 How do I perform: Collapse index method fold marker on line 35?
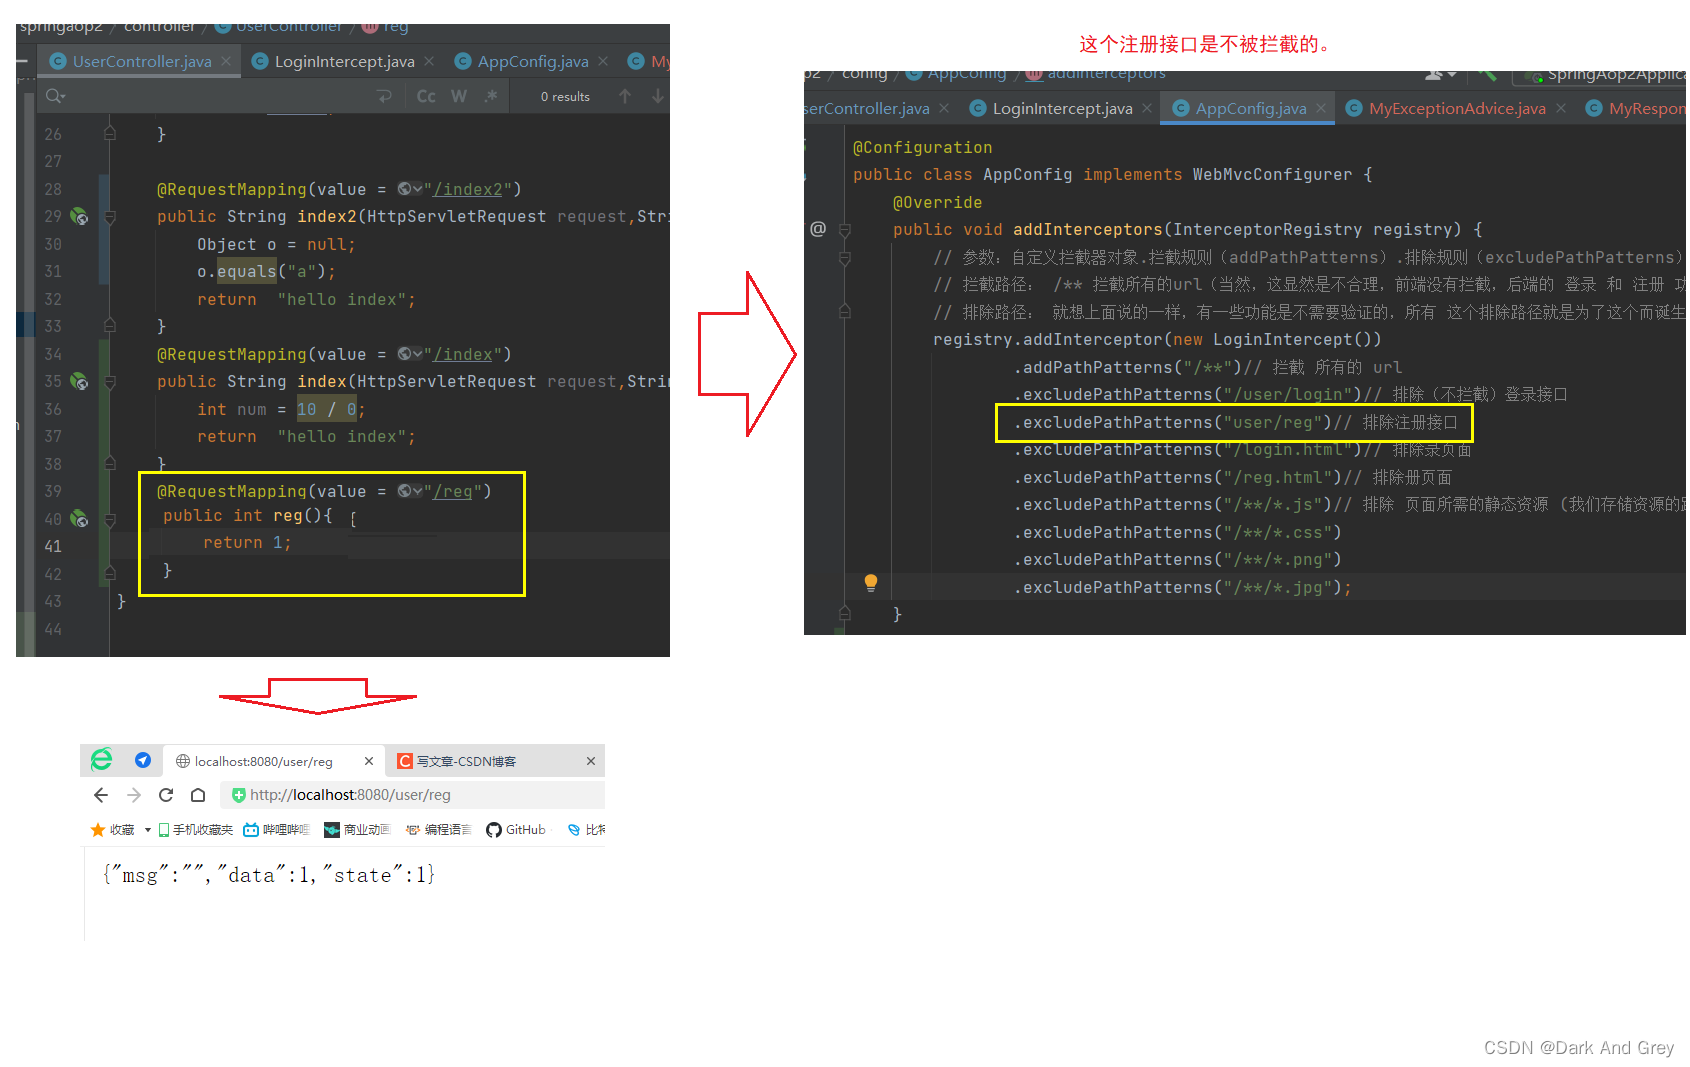pyautogui.click(x=110, y=382)
